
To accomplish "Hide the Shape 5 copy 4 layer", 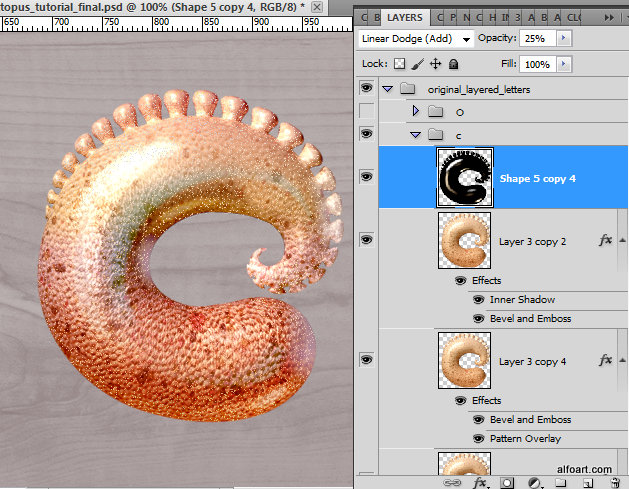I will point(366,177).
